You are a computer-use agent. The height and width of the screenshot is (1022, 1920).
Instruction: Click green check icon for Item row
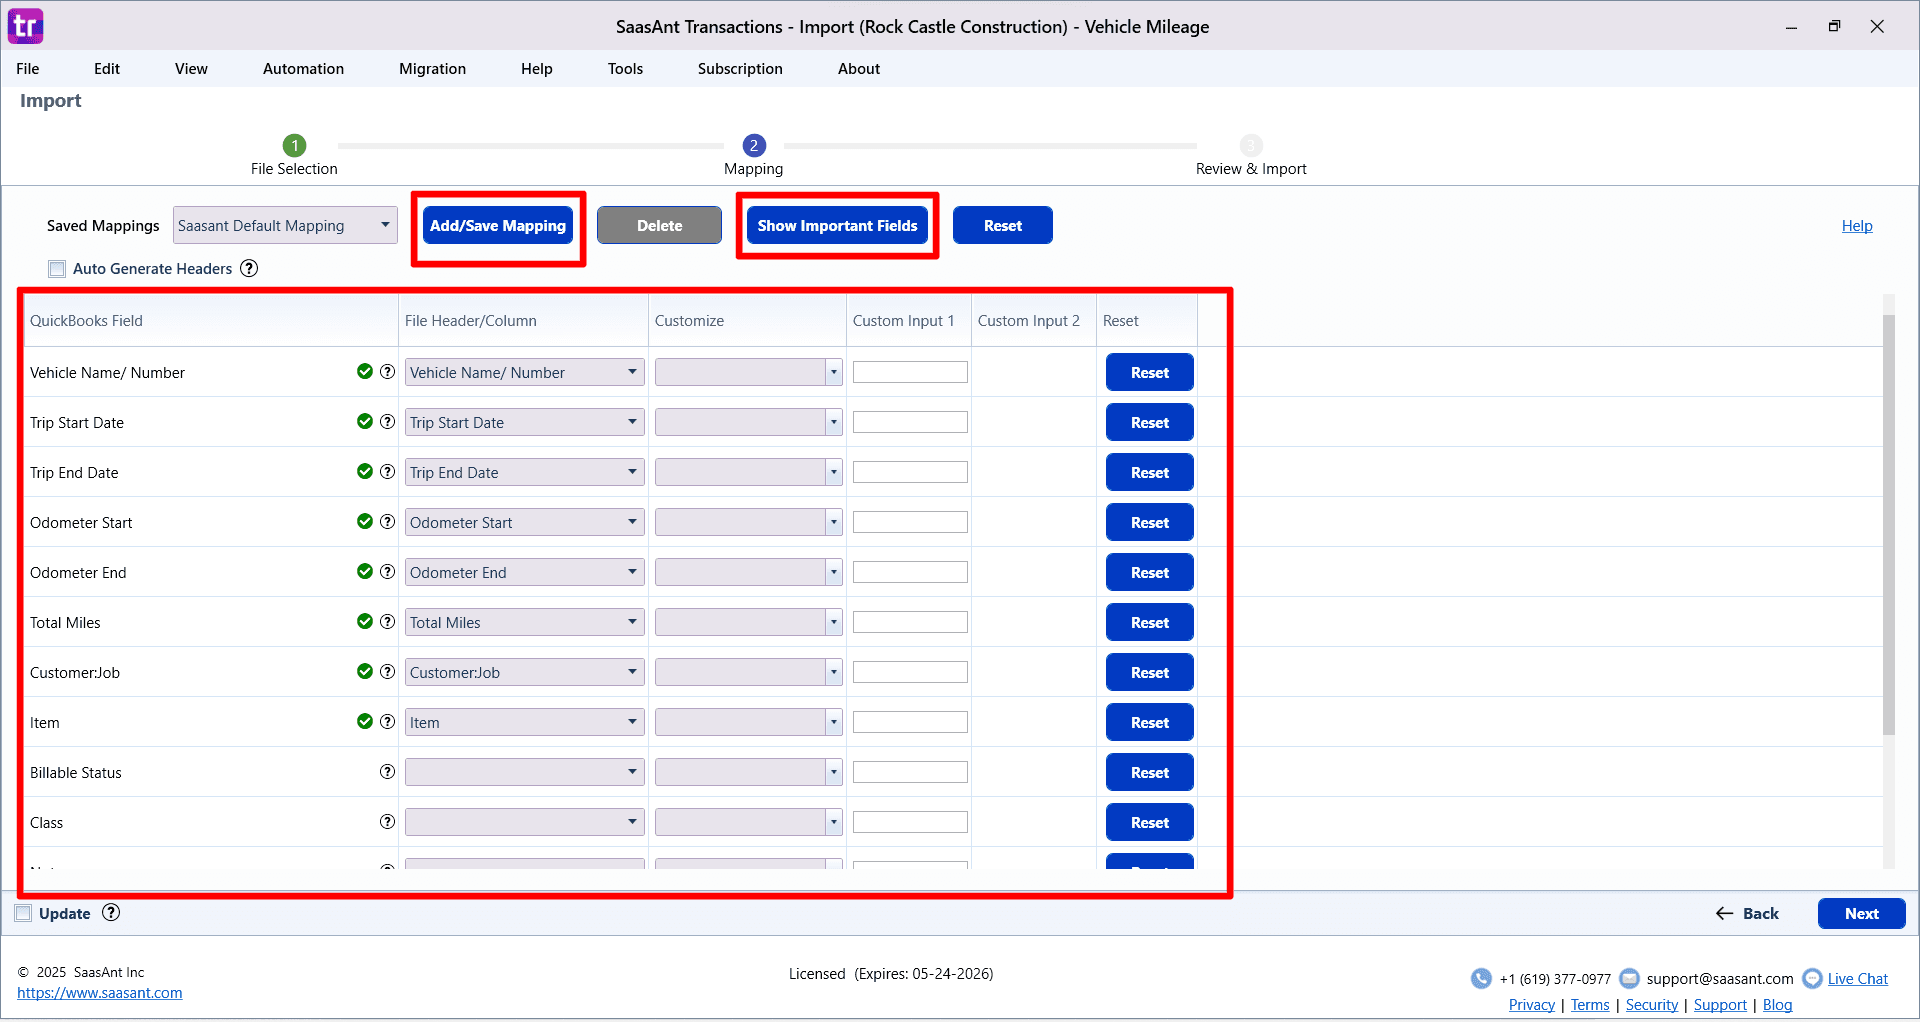pos(365,722)
